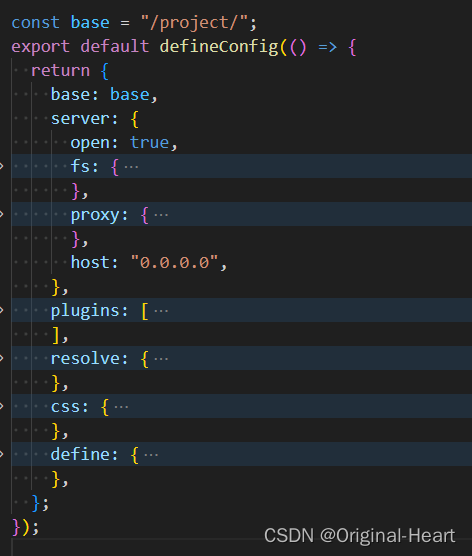Click the "0.0.0.0" string value

[x=174, y=262]
